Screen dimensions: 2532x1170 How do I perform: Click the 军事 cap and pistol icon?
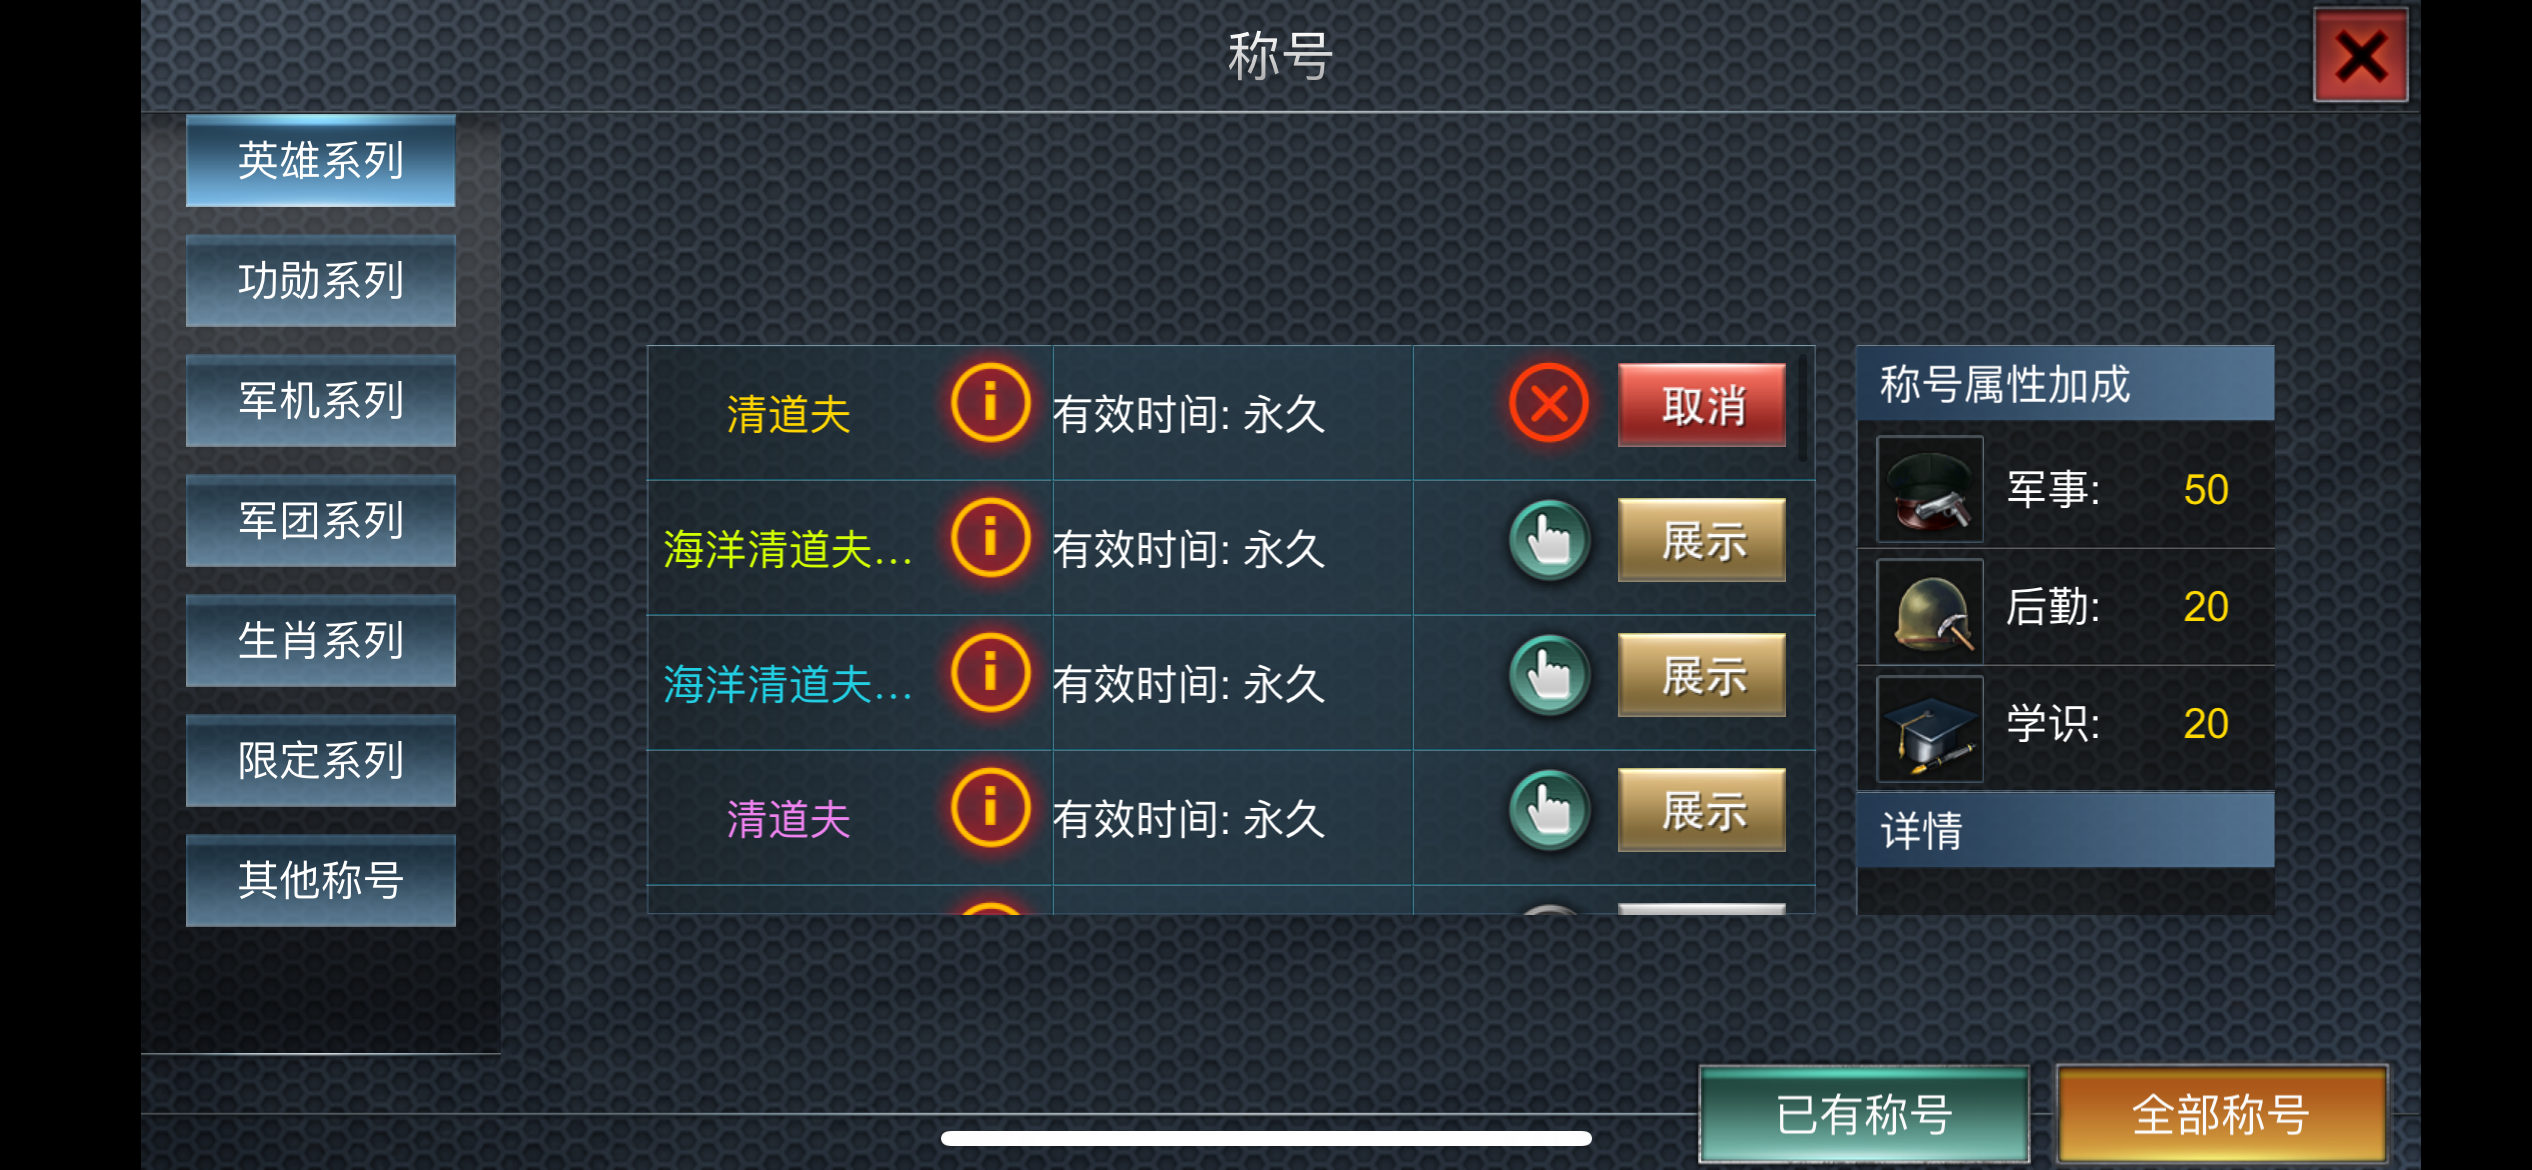click(1930, 489)
